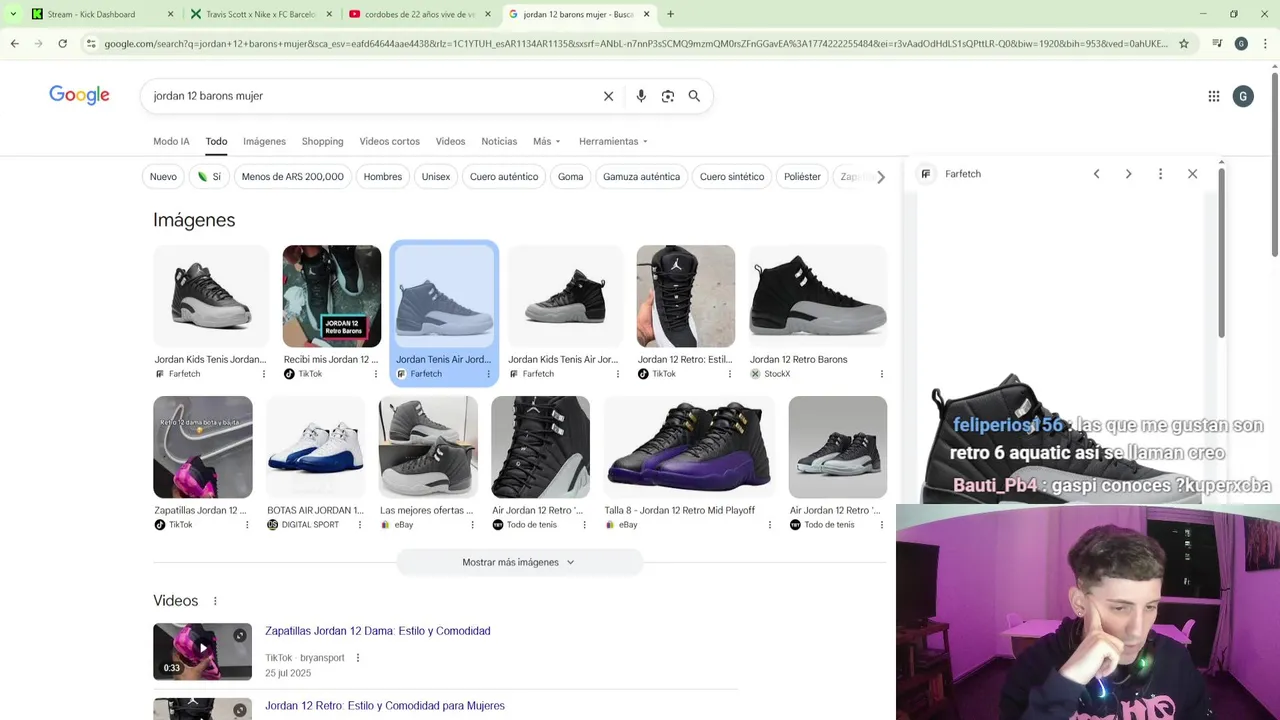Expand the Herramientas dropdown
The image size is (1280, 720).
click(x=613, y=141)
